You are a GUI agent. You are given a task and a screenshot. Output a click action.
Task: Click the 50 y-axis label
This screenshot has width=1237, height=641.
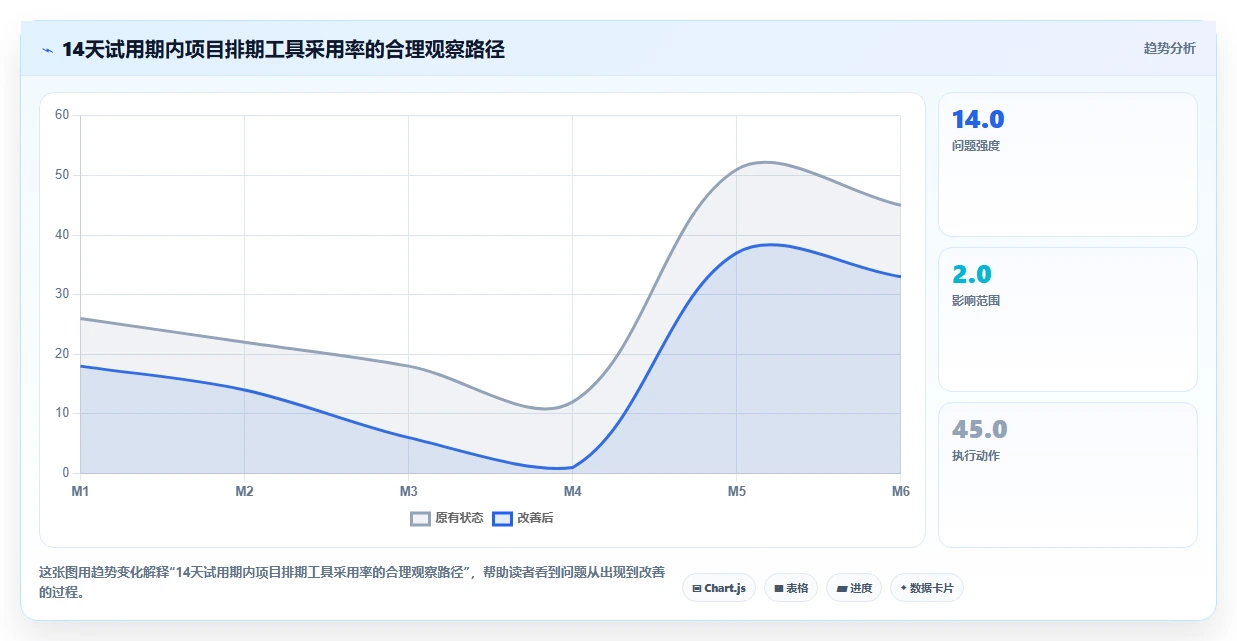[62, 175]
